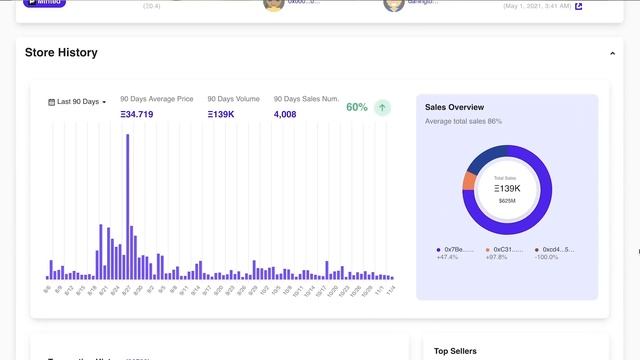Click the 90 Days Sales Num. label
Screen dimensions: 640x360
(x=306, y=99)
